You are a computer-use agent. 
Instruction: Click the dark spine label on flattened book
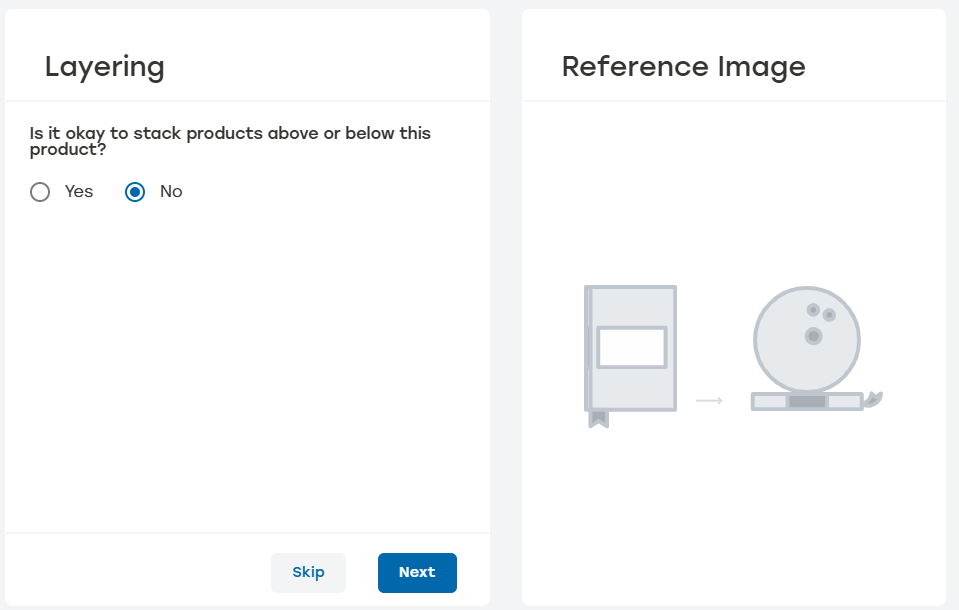tap(807, 402)
